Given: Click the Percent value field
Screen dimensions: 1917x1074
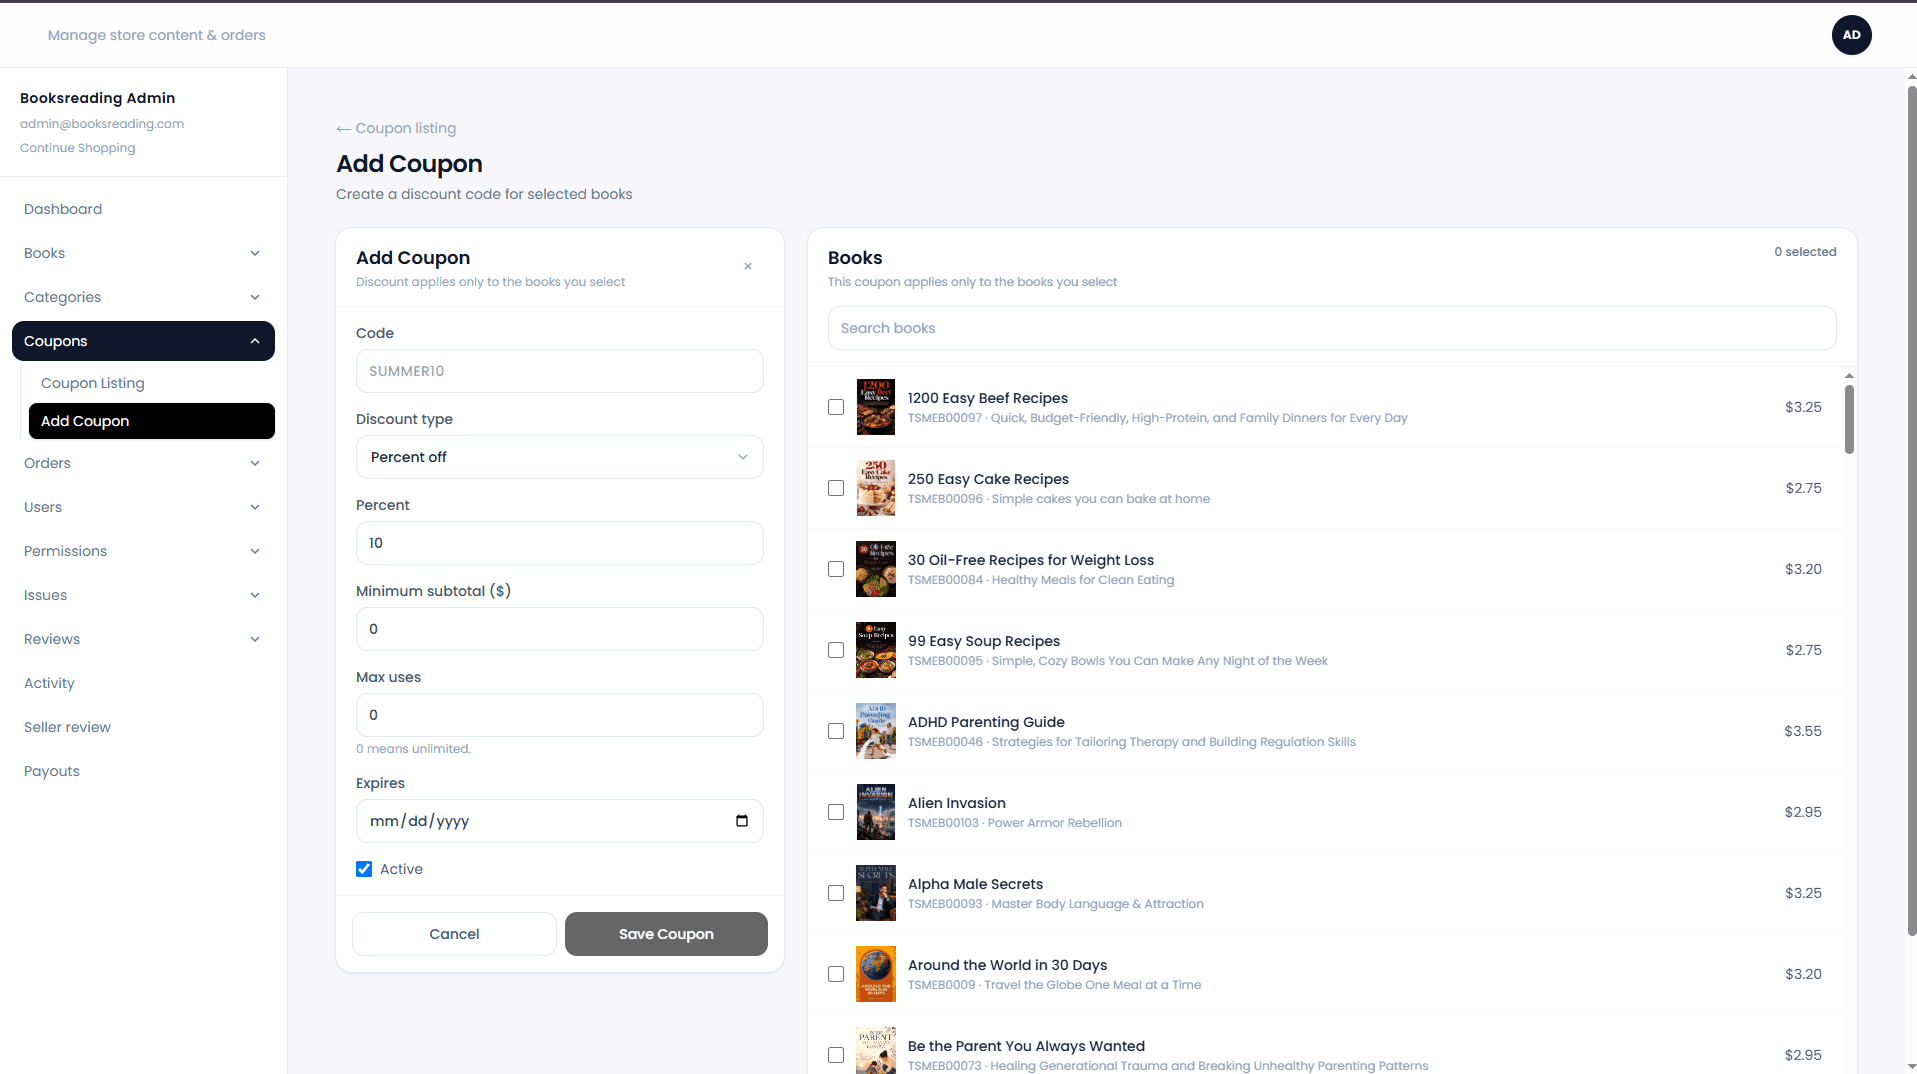Looking at the screenshot, I should [x=559, y=543].
